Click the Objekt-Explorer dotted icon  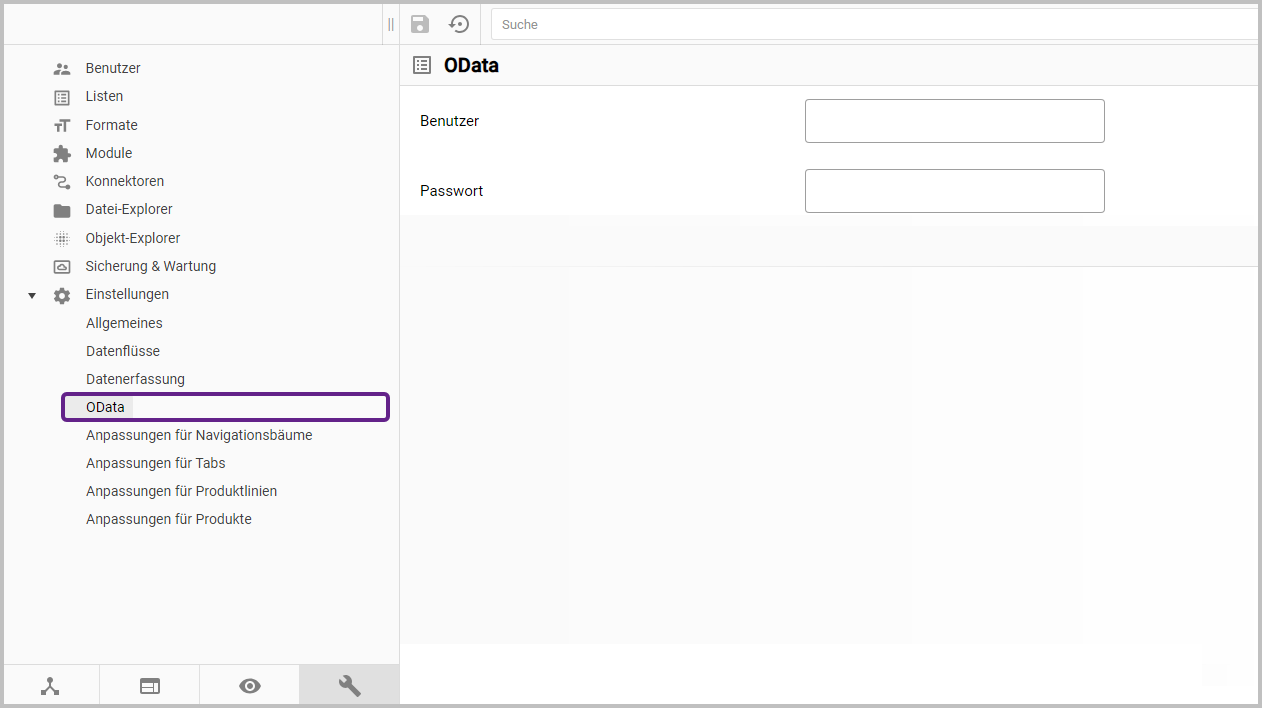tap(62, 239)
